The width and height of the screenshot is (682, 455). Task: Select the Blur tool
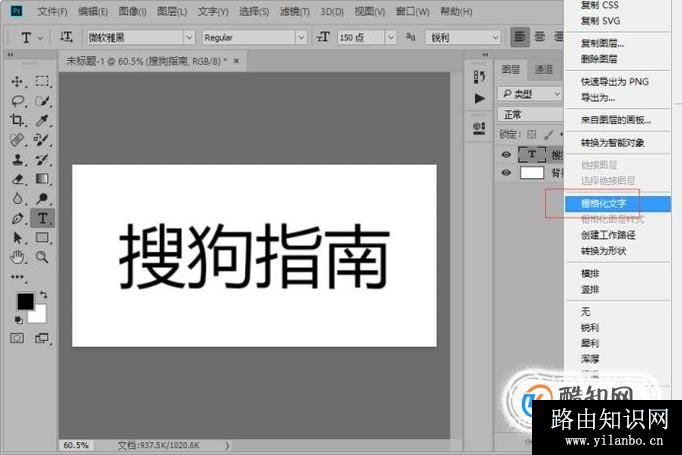(17, 198)
